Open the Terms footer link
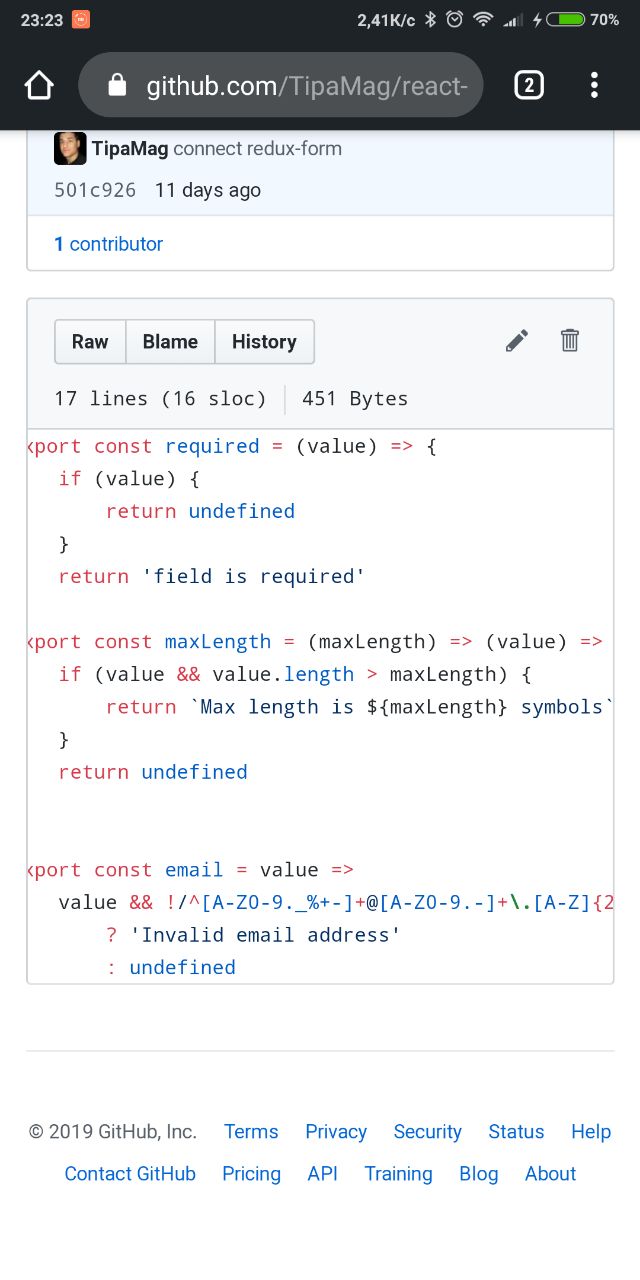The height and width of the screenshot is (1280, 640). [251, 1132]
